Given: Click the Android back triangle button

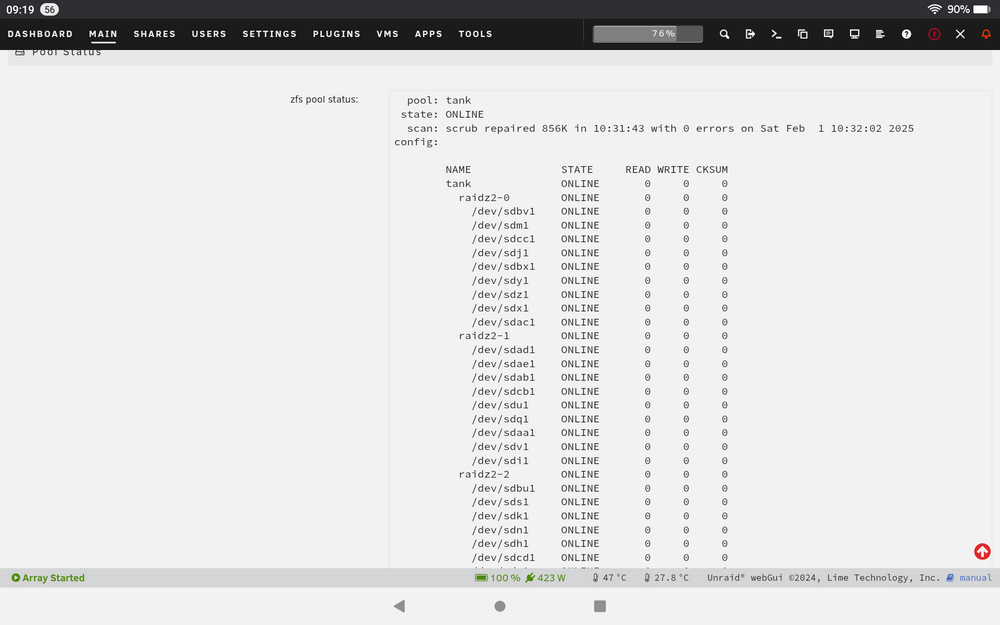Looking at the screenshot, I should (400, 606).
